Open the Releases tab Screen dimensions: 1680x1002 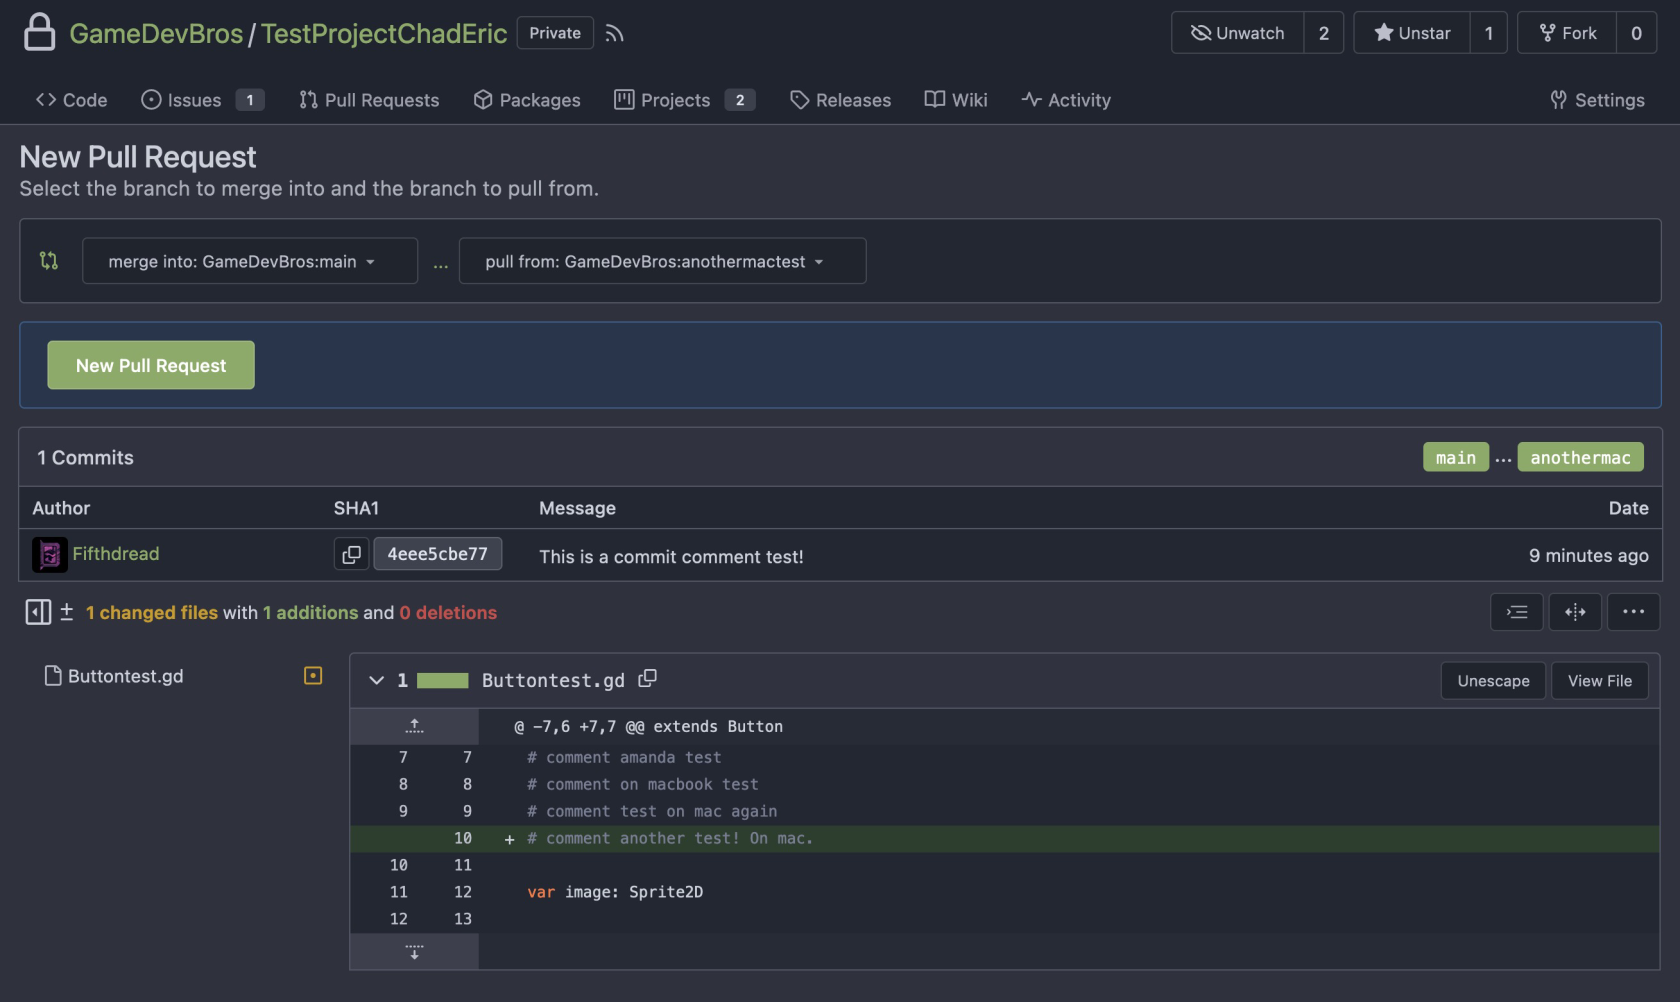840,100
